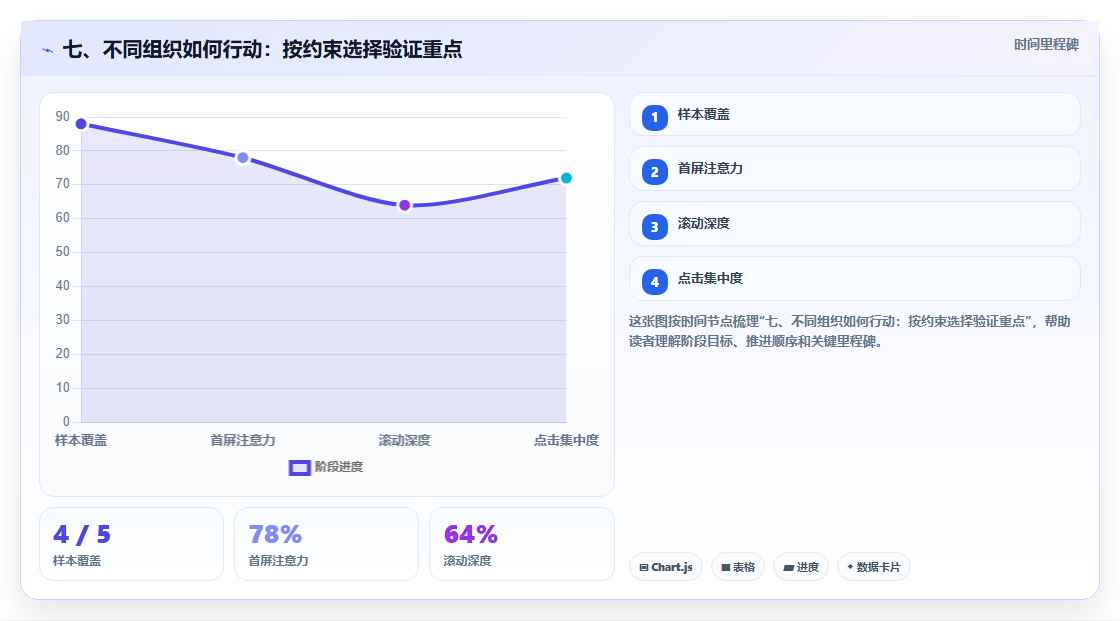Click the y-axis value 0
Viewport: 1120px width, 621px height.
[66, 422]
